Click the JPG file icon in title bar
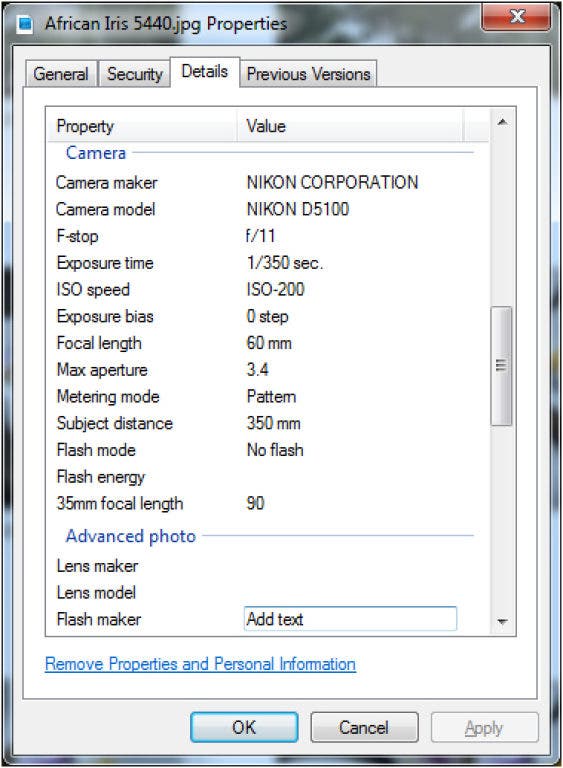Image resolution: width=563 pixels, height=768 pixels. (x=24, y=24)
